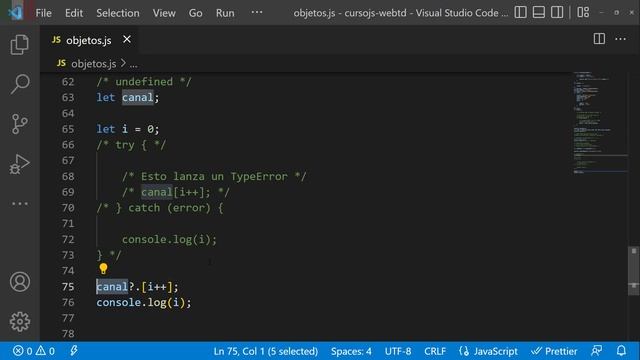Open the Run menu
Image resolution: width=640 pixels, height=360 pixels.
tap(225, 13)
